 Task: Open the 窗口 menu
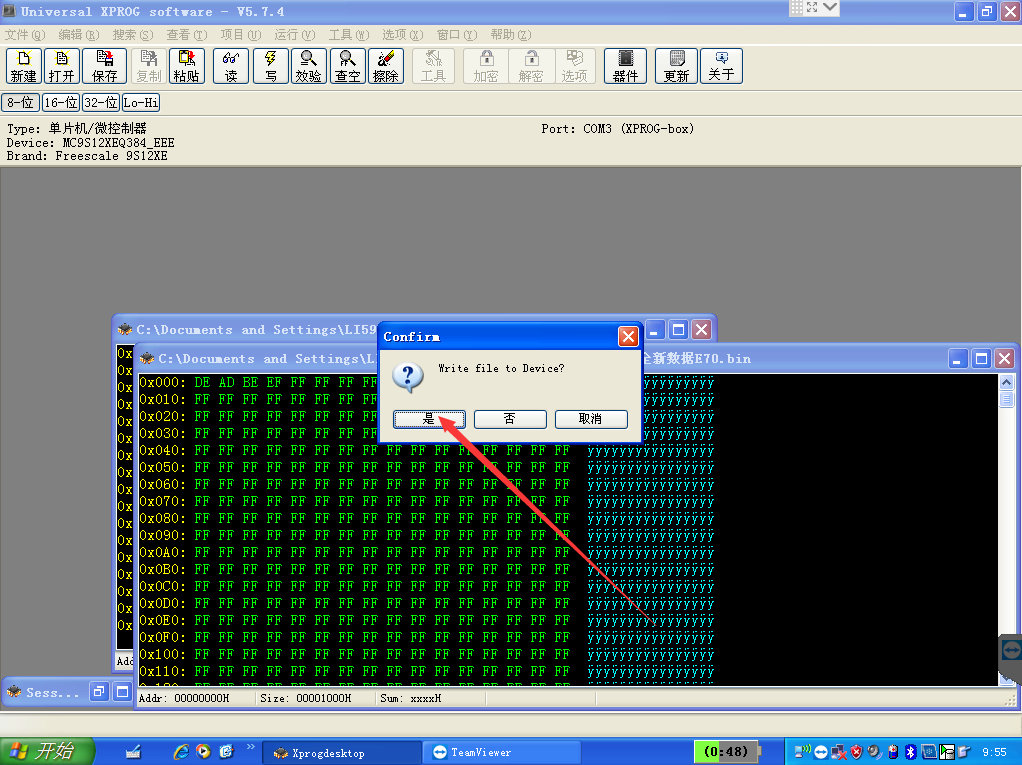tap(457, 35)
